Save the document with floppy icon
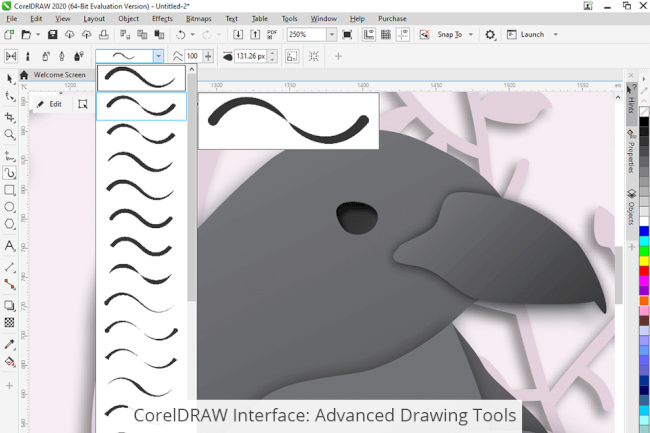 tap(52, 34)
